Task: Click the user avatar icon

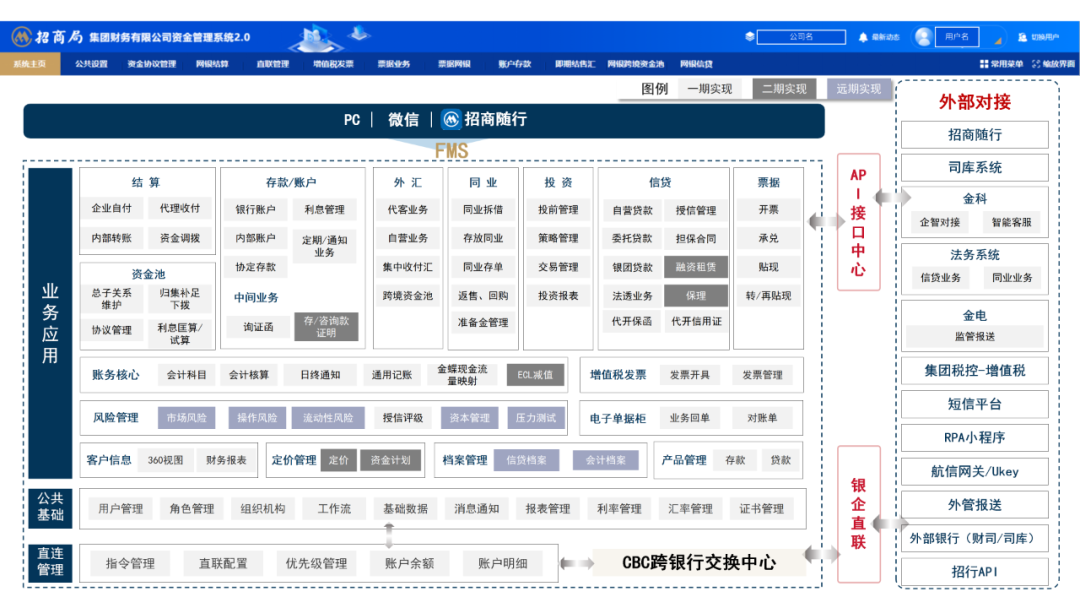Action: coord(923,36)
